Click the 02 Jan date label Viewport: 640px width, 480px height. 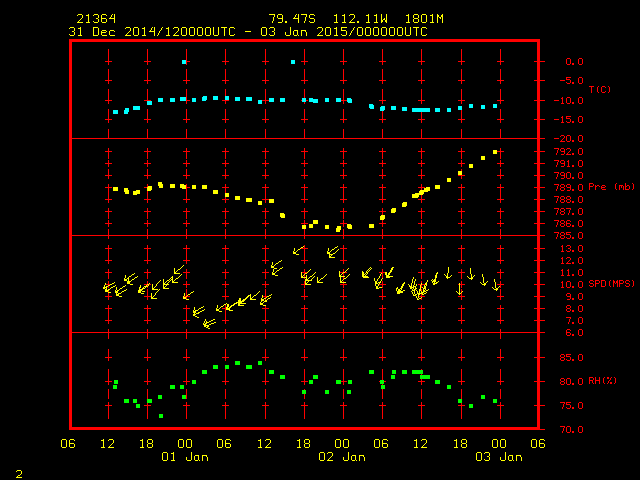[342, 457]
